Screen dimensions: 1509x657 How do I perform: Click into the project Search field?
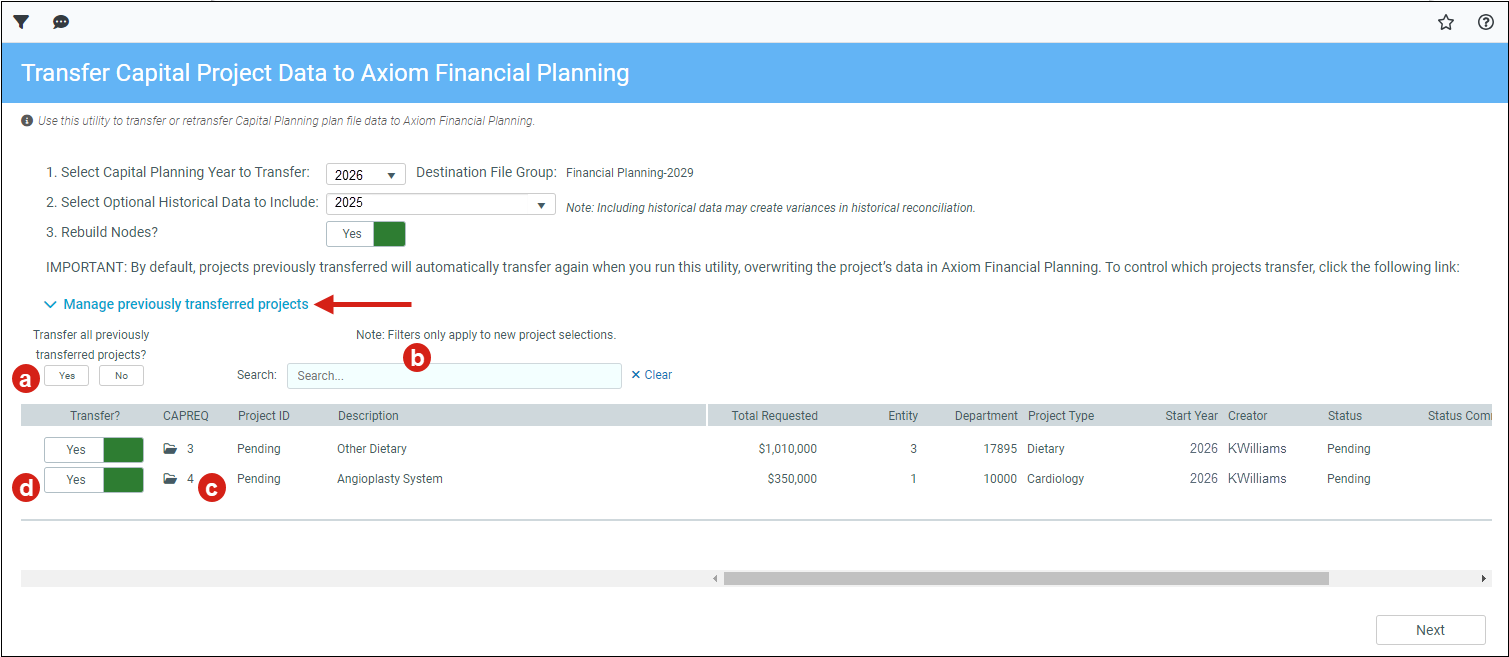(454, 376)
